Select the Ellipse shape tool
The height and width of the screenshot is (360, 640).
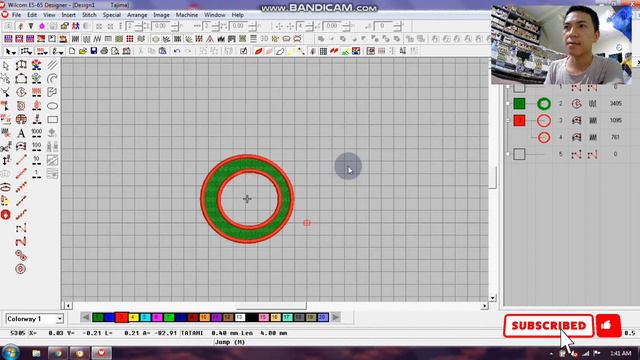pos(52,106)
